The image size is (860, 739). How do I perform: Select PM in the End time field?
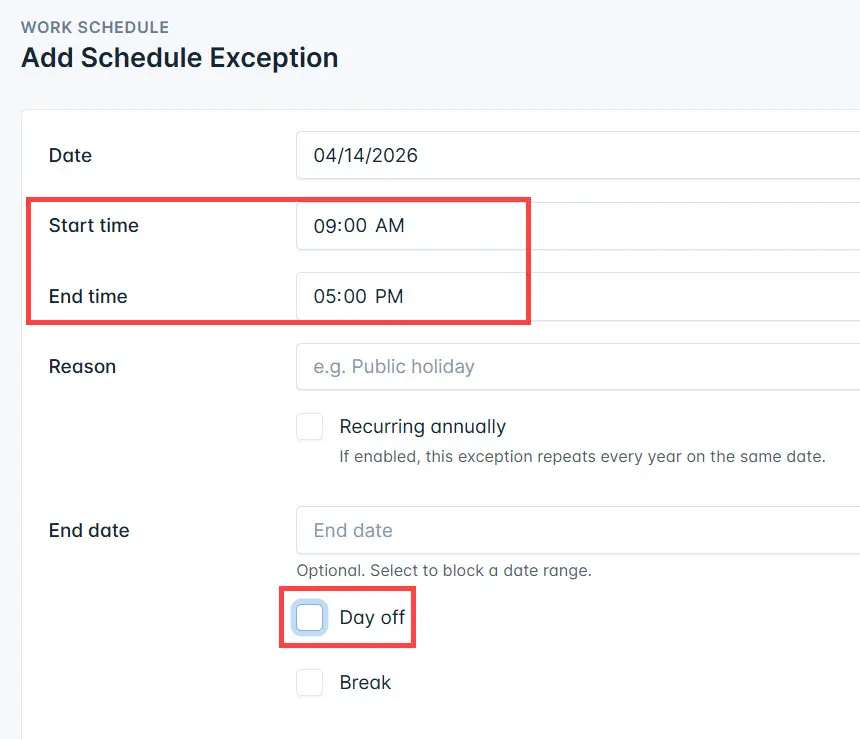390,296
